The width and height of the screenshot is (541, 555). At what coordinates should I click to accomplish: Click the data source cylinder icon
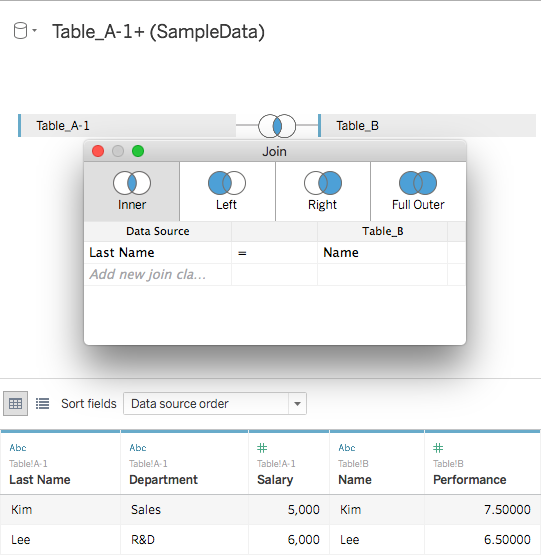[20, 31]
